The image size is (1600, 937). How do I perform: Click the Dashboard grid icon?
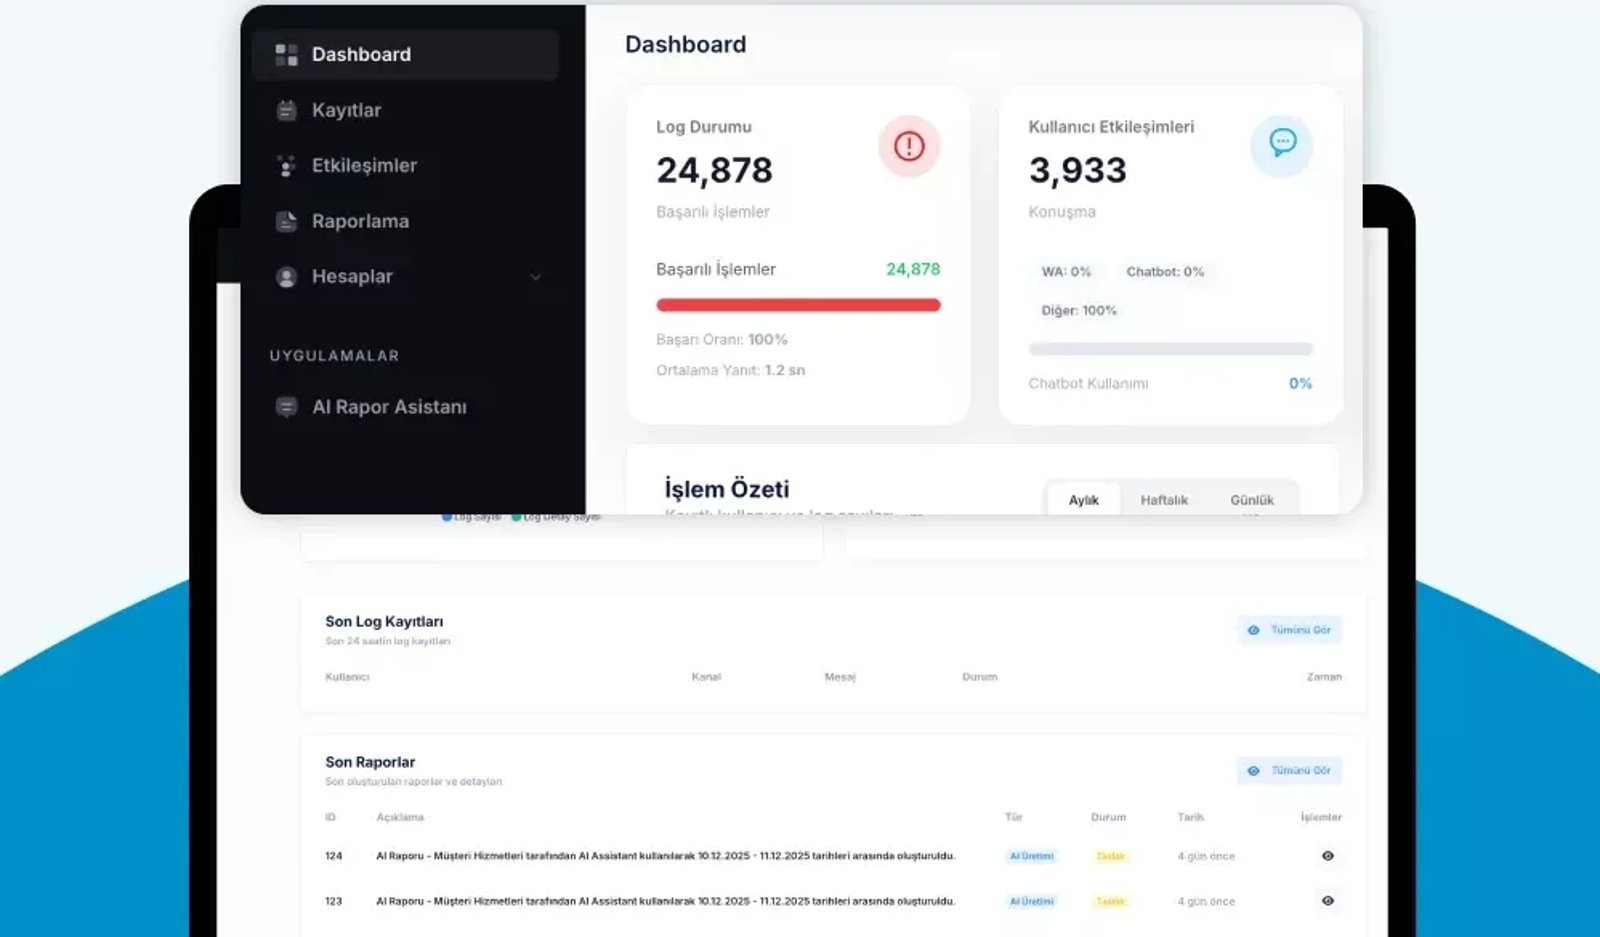tap(286, 54)
